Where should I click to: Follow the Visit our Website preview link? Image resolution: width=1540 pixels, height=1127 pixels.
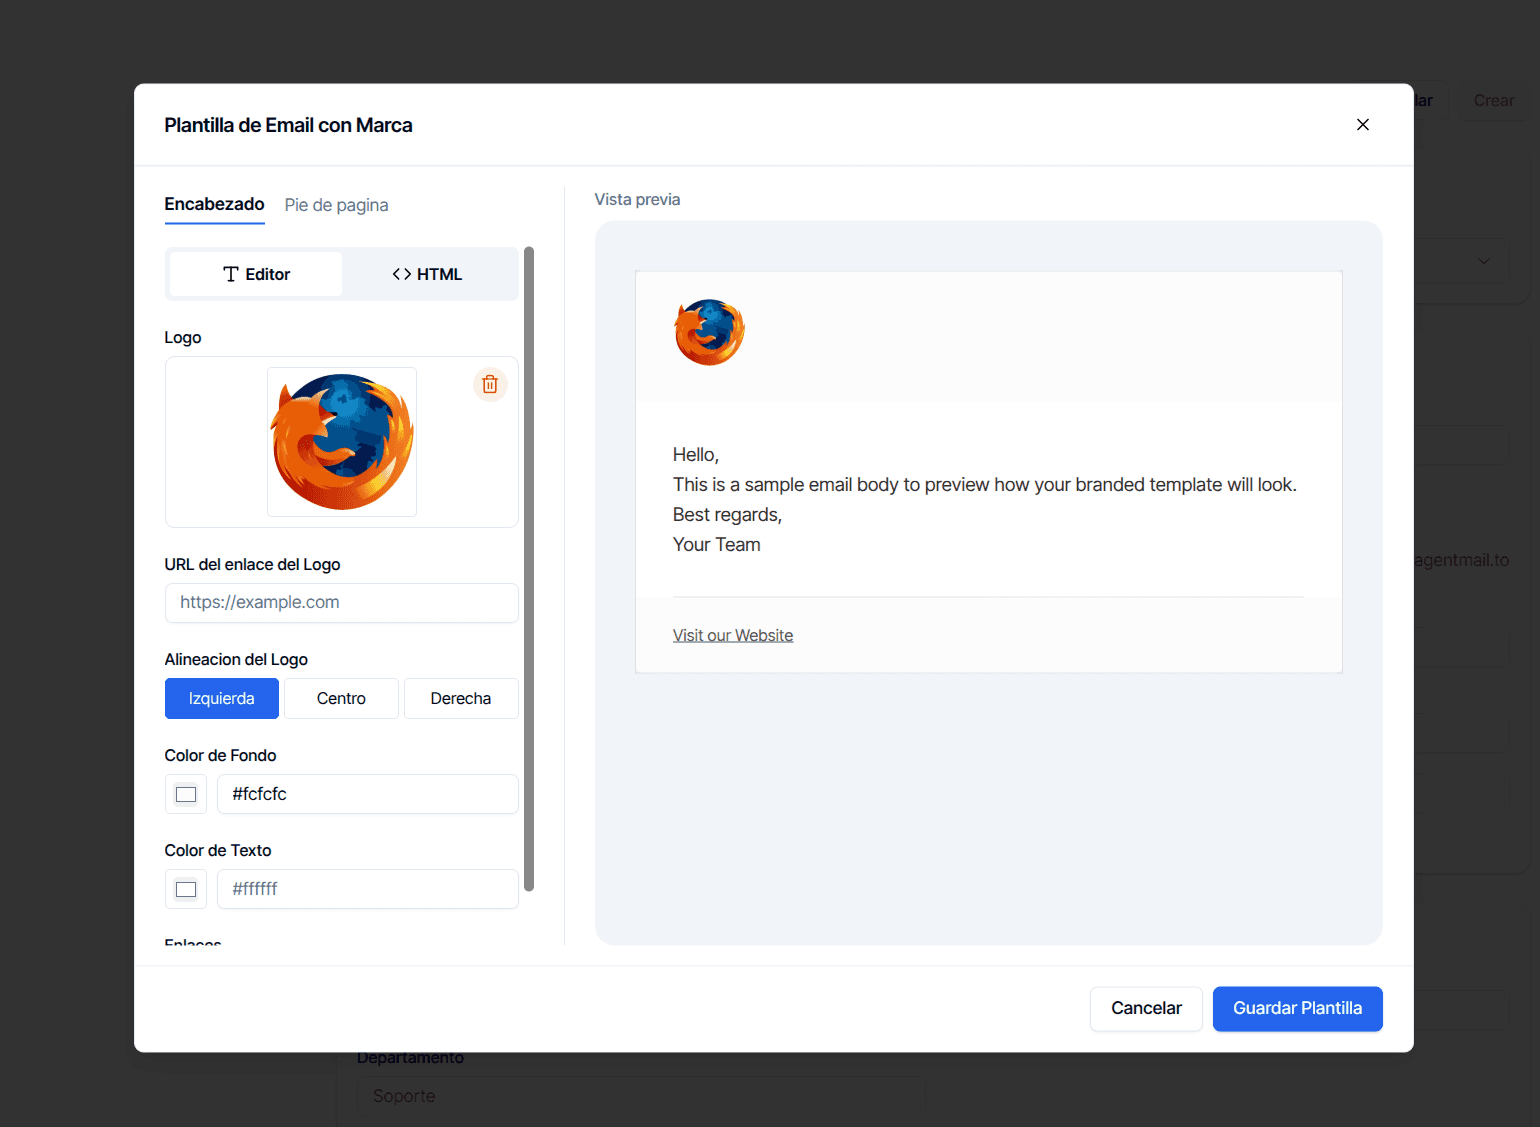(733, 635)
